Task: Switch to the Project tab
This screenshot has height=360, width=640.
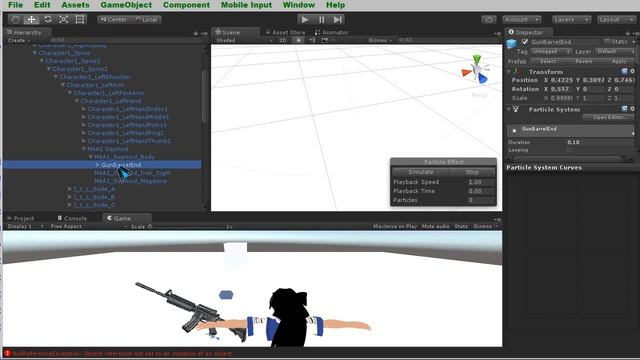Action: (x=20, y=218)
